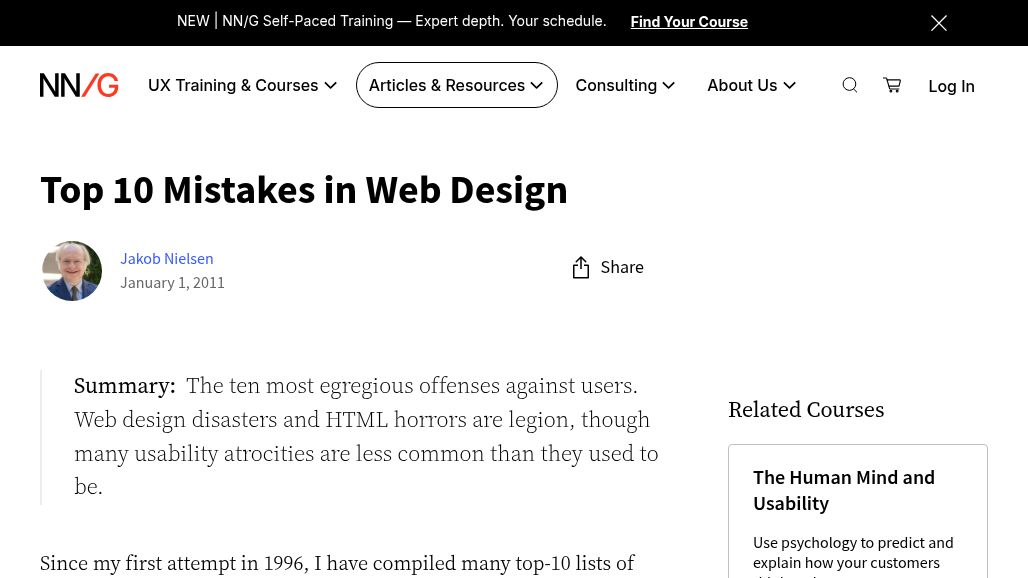Click the Top 10 Mistakes article title

tap(304, 189)
